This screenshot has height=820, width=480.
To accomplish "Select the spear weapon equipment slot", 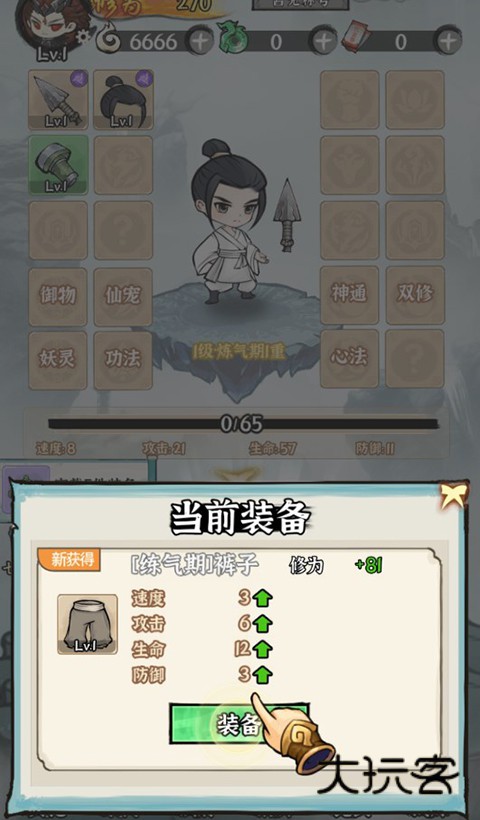I will tap(58, 99).
